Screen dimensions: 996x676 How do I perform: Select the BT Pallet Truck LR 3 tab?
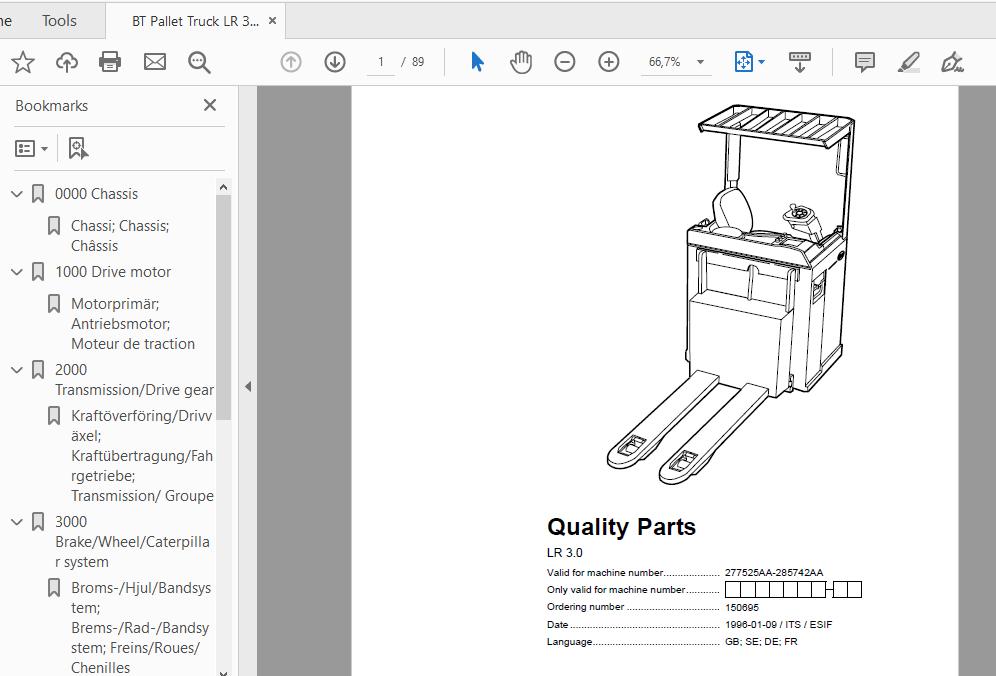195,21
